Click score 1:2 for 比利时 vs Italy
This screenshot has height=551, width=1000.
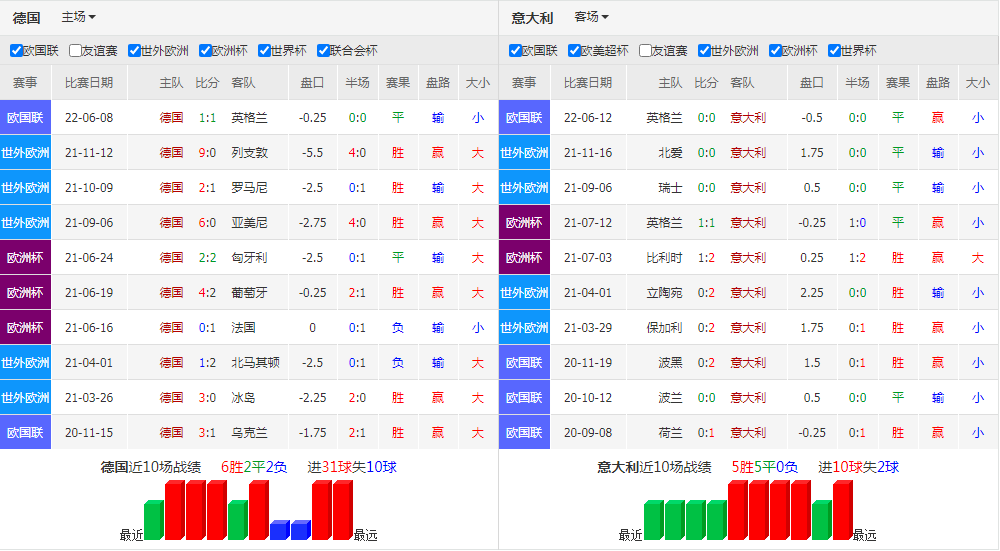(x=706, y=258)
